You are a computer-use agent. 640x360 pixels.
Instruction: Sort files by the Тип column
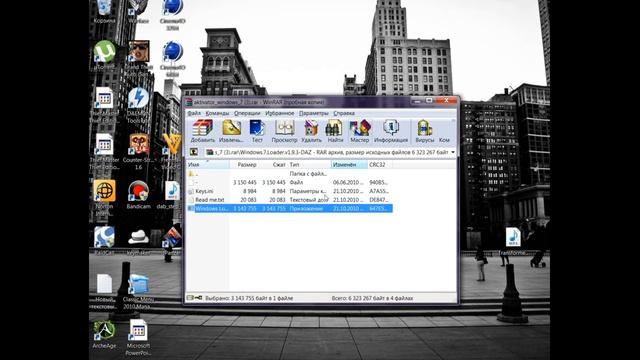click(309, 164)
